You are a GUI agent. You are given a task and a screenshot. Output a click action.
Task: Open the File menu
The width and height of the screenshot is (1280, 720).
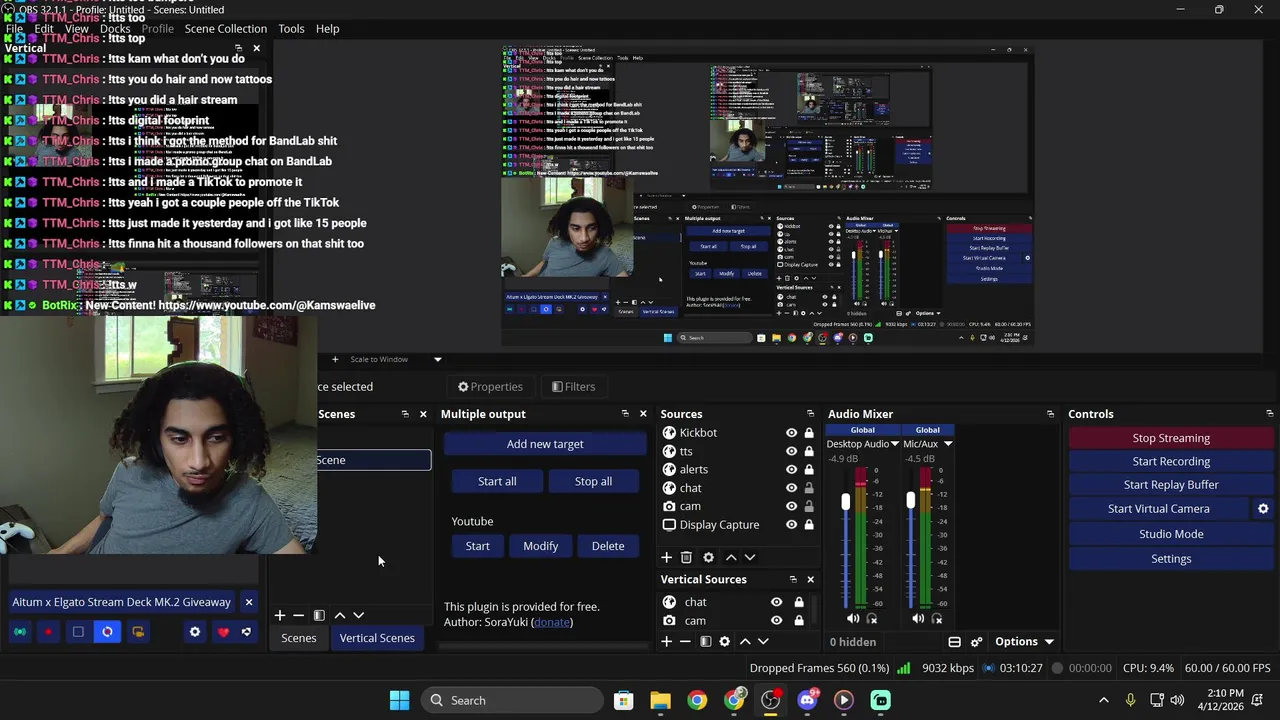14,29
